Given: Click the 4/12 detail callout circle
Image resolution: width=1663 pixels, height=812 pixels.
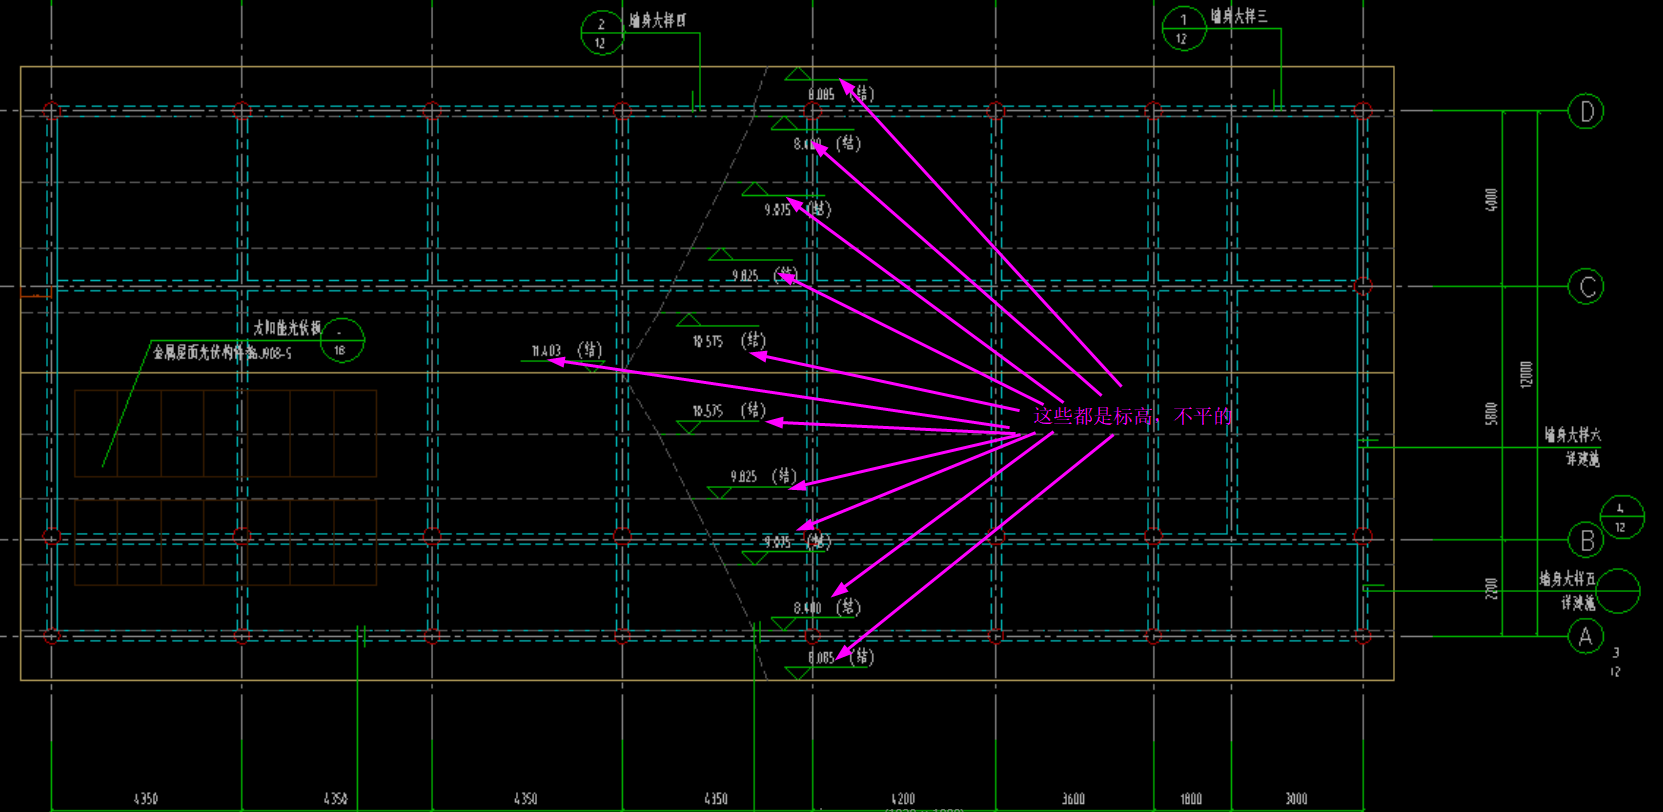Looking at the screenshot, I should point(1621,517).
